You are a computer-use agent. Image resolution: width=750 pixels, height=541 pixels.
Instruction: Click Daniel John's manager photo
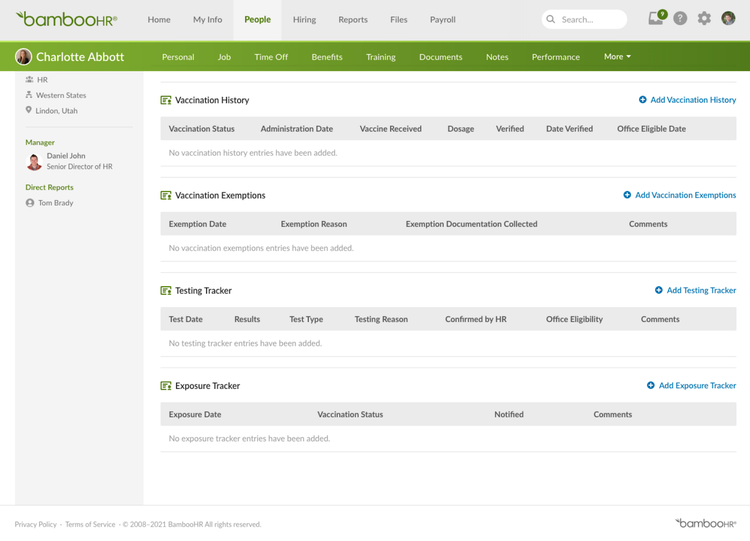click(x=34, y=162)
